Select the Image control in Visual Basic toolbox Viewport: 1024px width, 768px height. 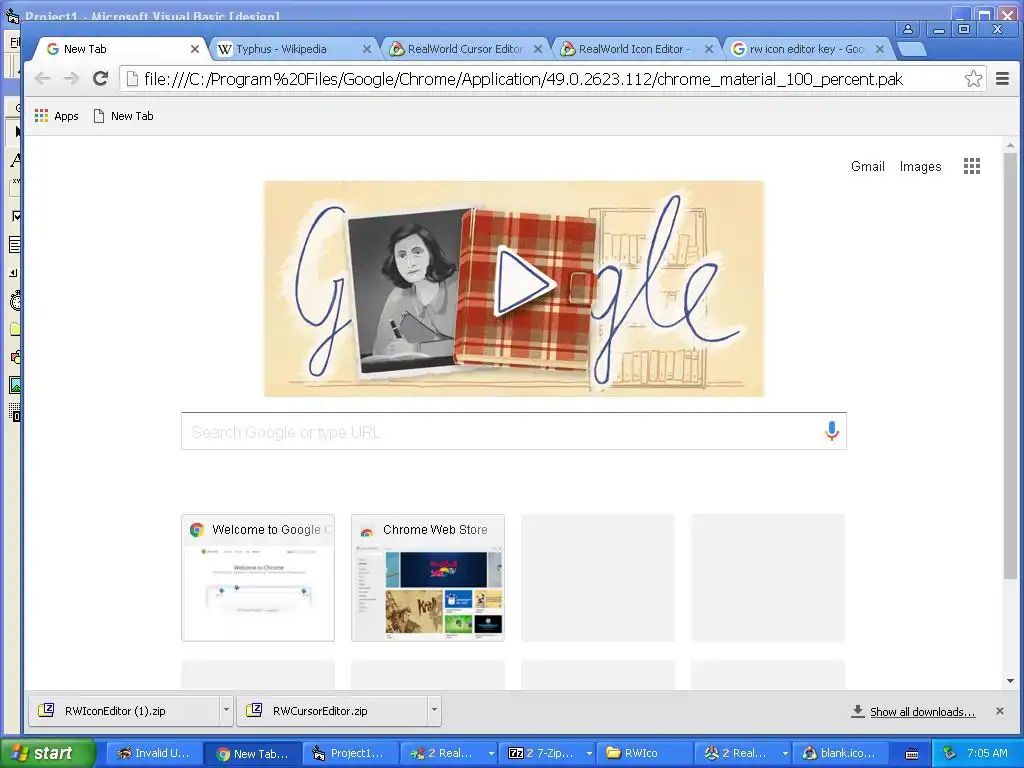click(x=16, y=385)
